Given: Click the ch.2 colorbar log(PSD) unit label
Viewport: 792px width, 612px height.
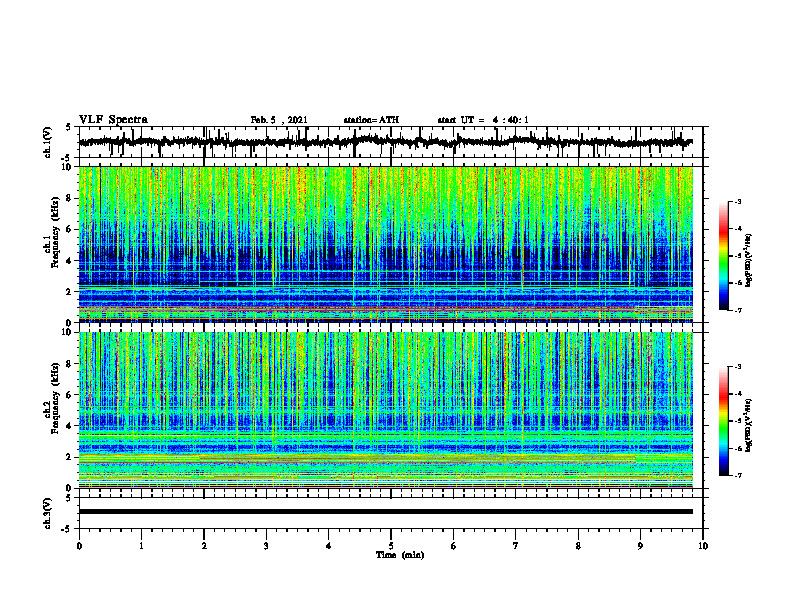Looking at the screenshot, I should [x=749, y=425].
